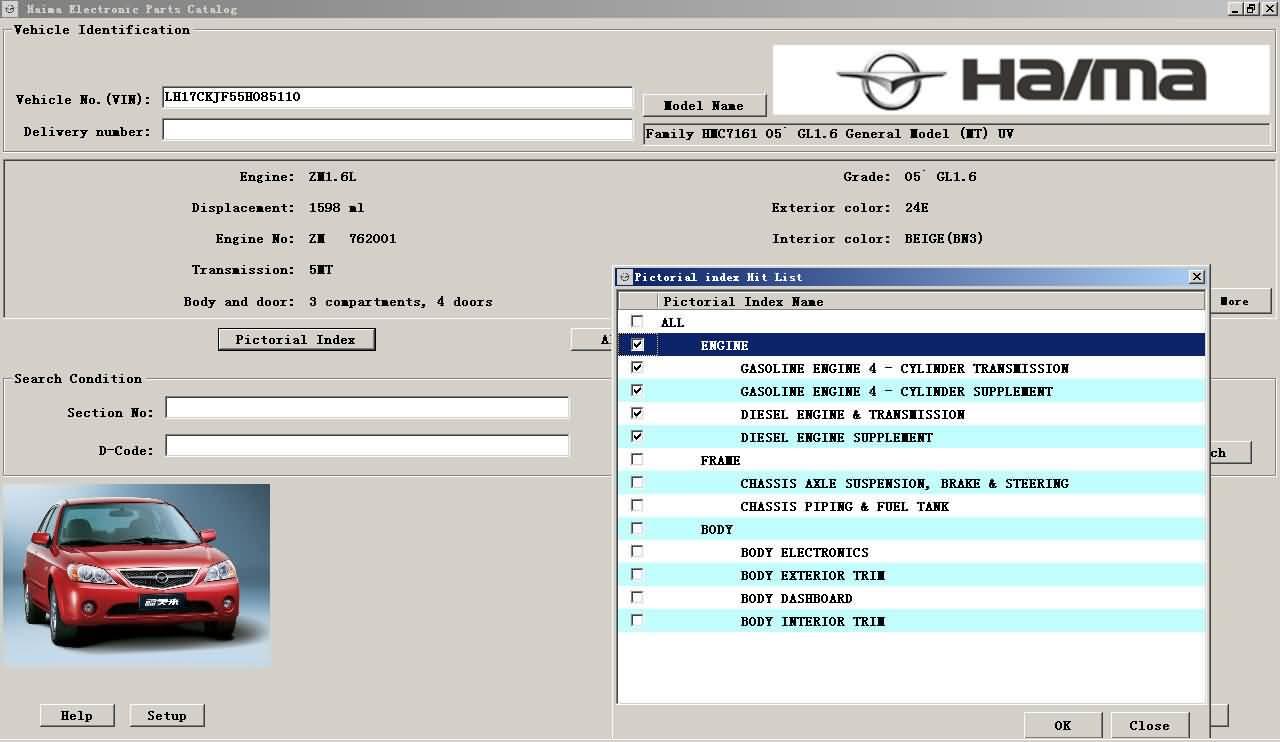The image size is (1280, 742).
Task: Click the Pictorial index dialog title icon
Action: coord(625,277)
